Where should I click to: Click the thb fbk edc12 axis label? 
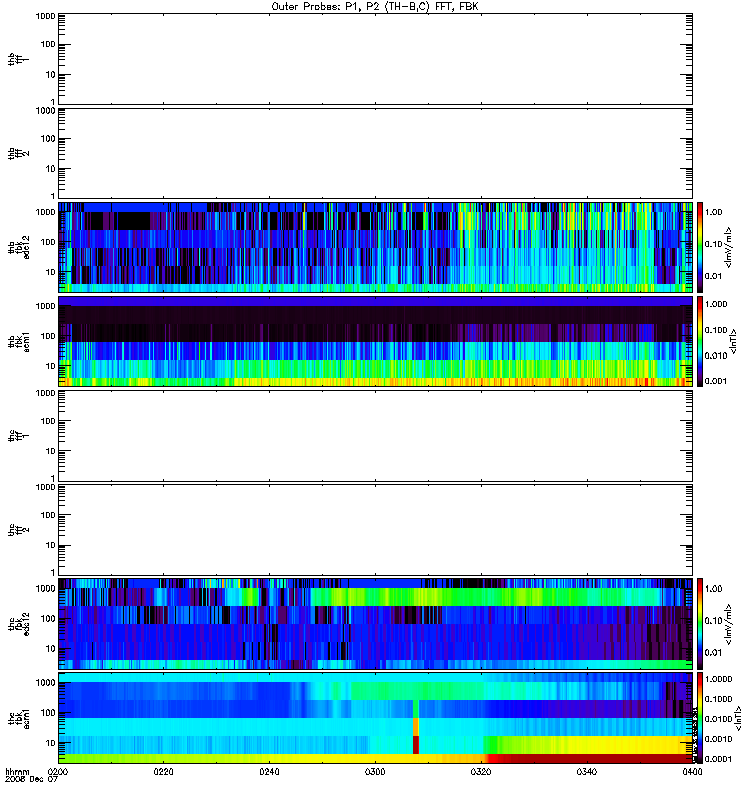tap(19, 247)
